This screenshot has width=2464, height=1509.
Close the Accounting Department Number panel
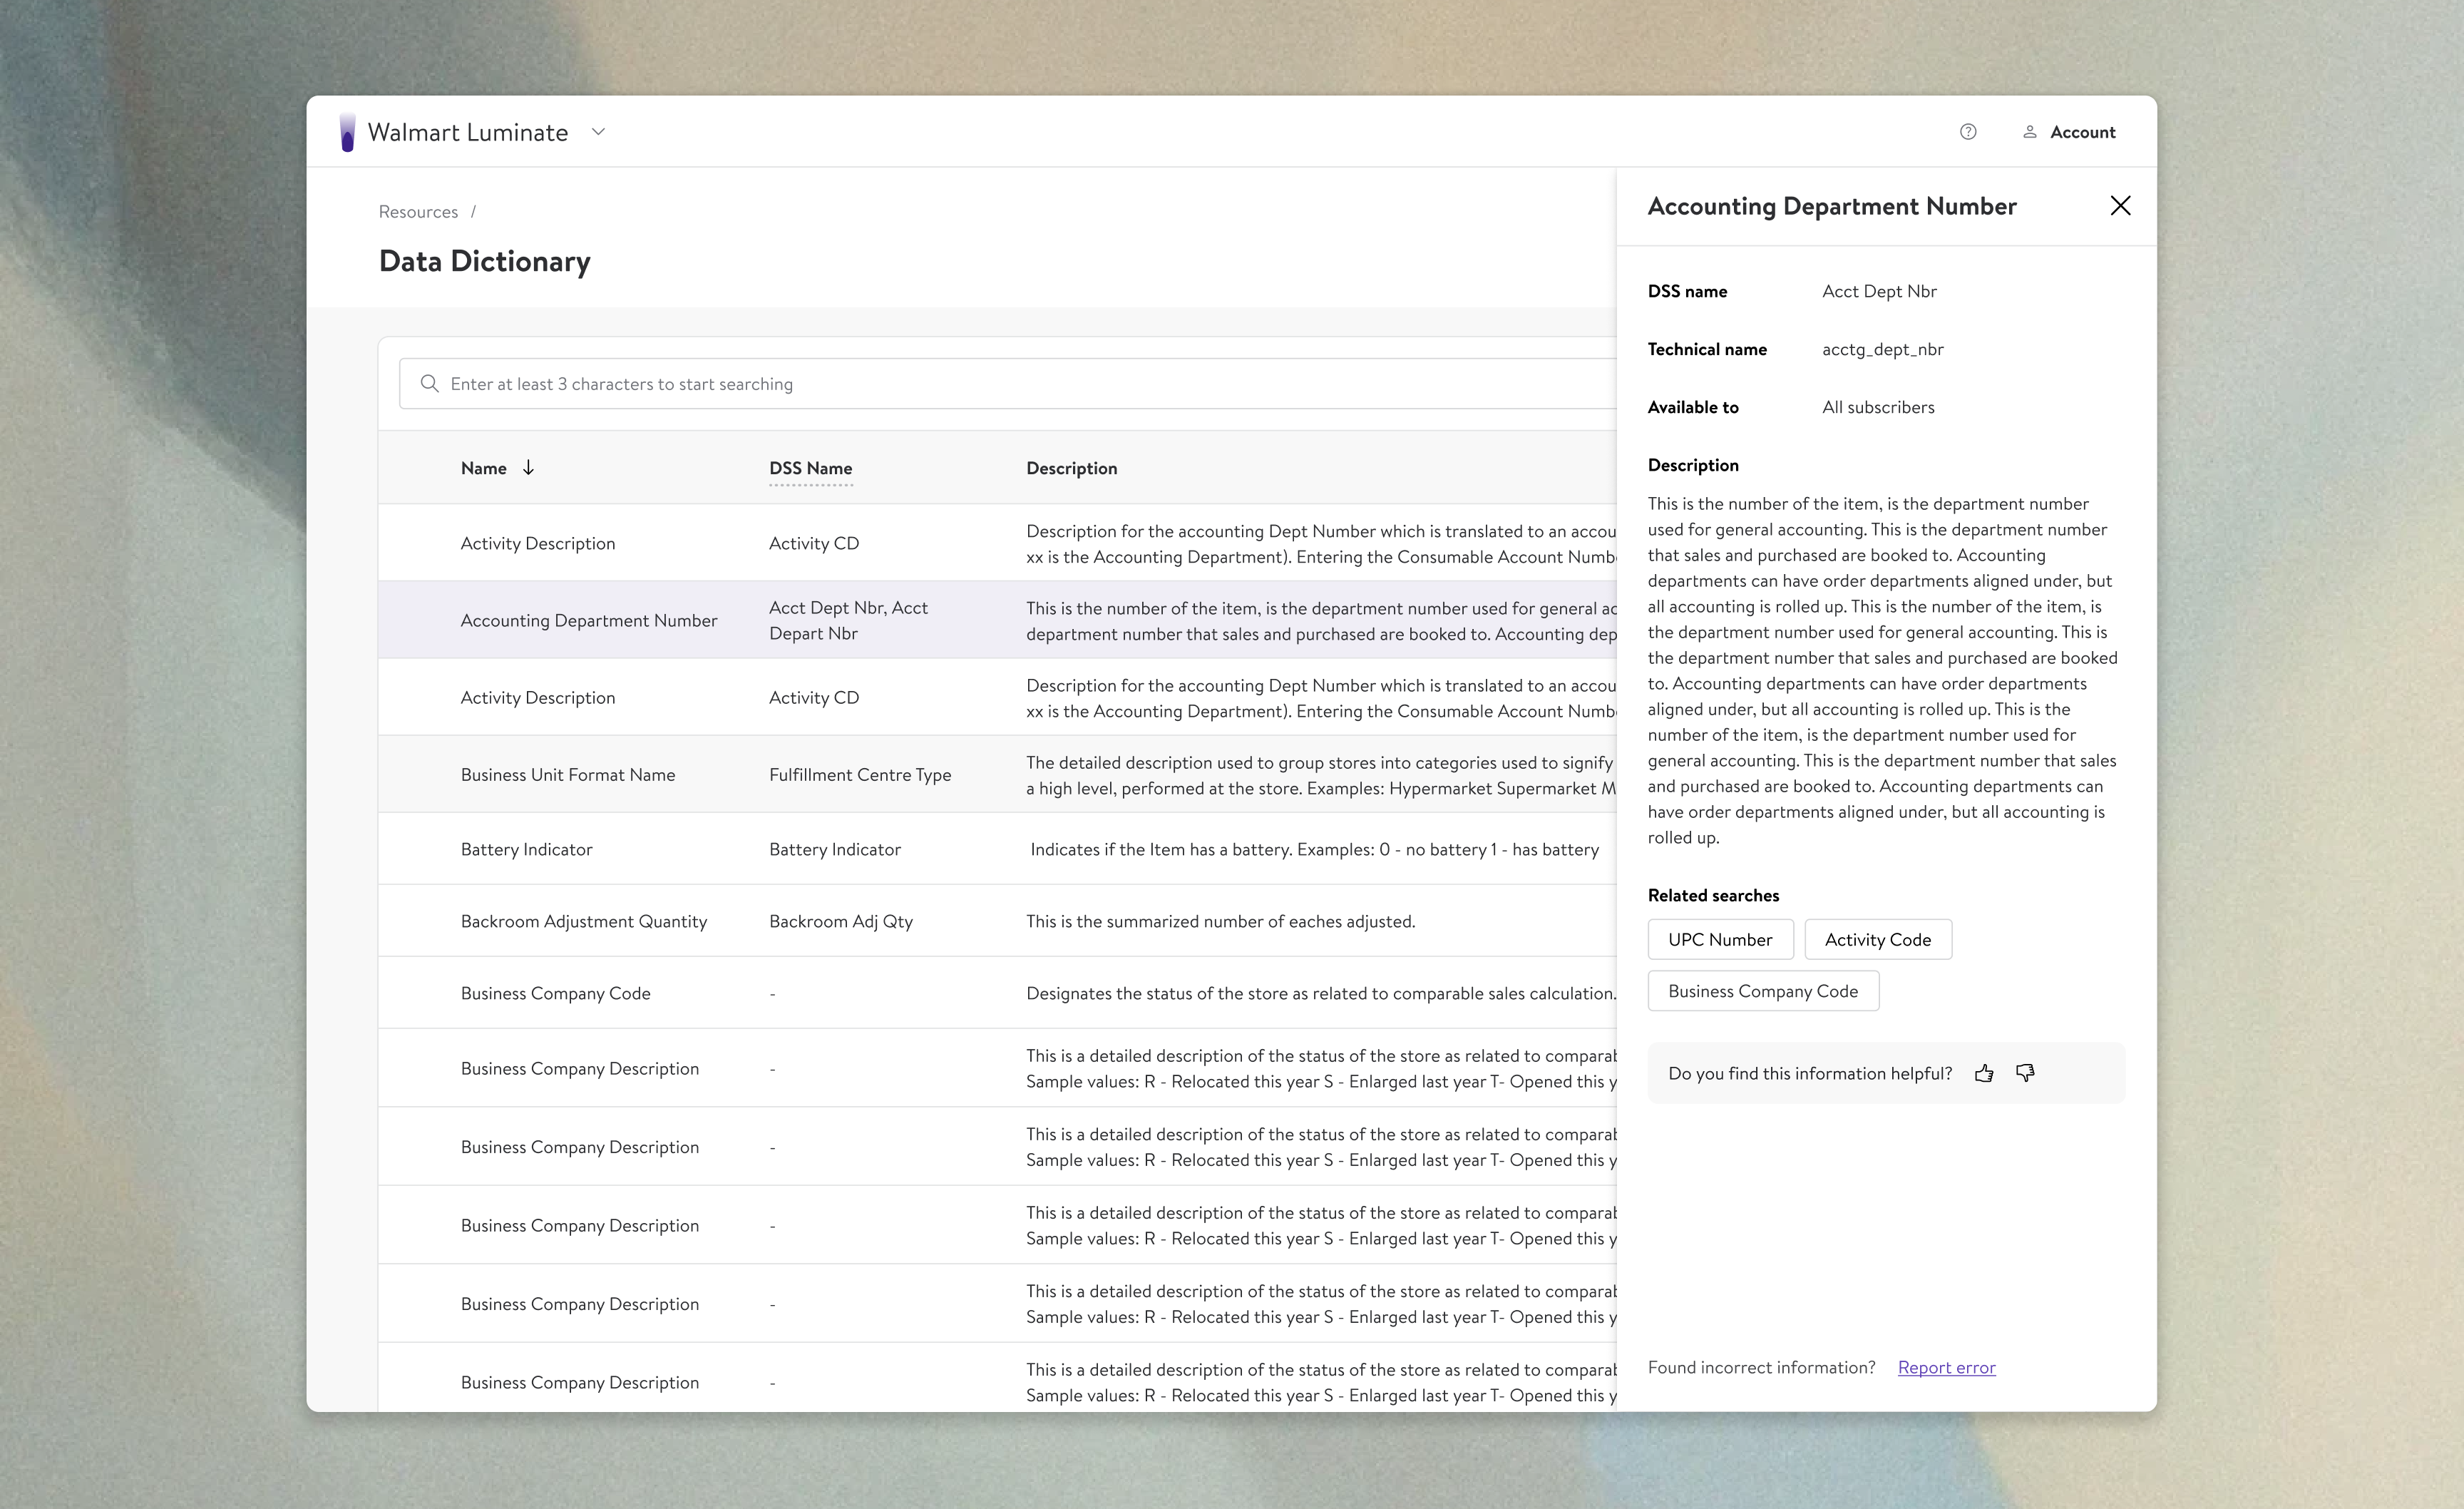click(x=2120, y=206)
